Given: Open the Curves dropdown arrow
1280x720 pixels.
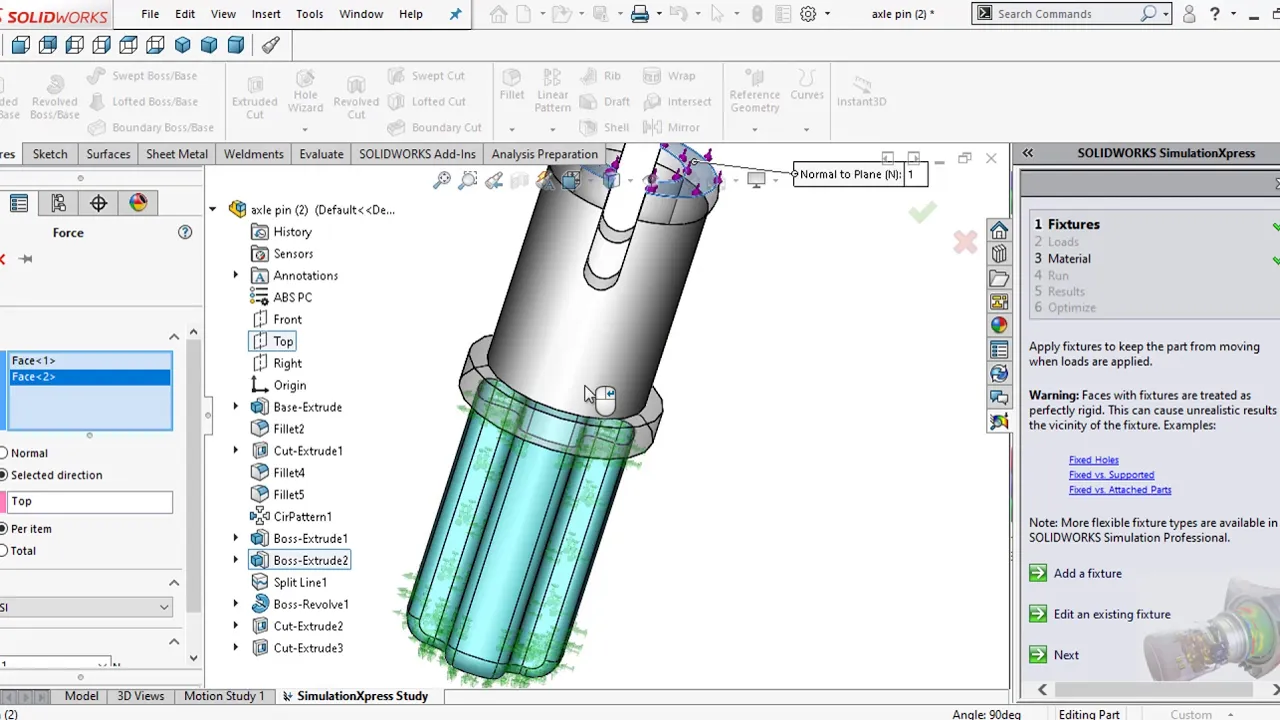Looking at the screenshot, I should 806,129.
